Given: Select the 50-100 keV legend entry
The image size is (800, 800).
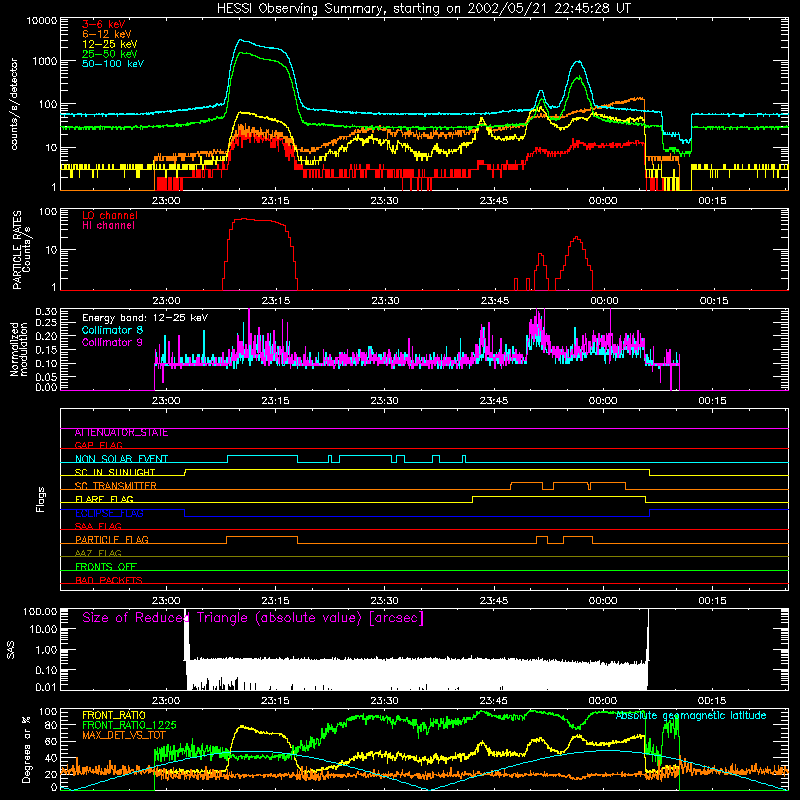Looking at the screenshot, I should [113, 63].
